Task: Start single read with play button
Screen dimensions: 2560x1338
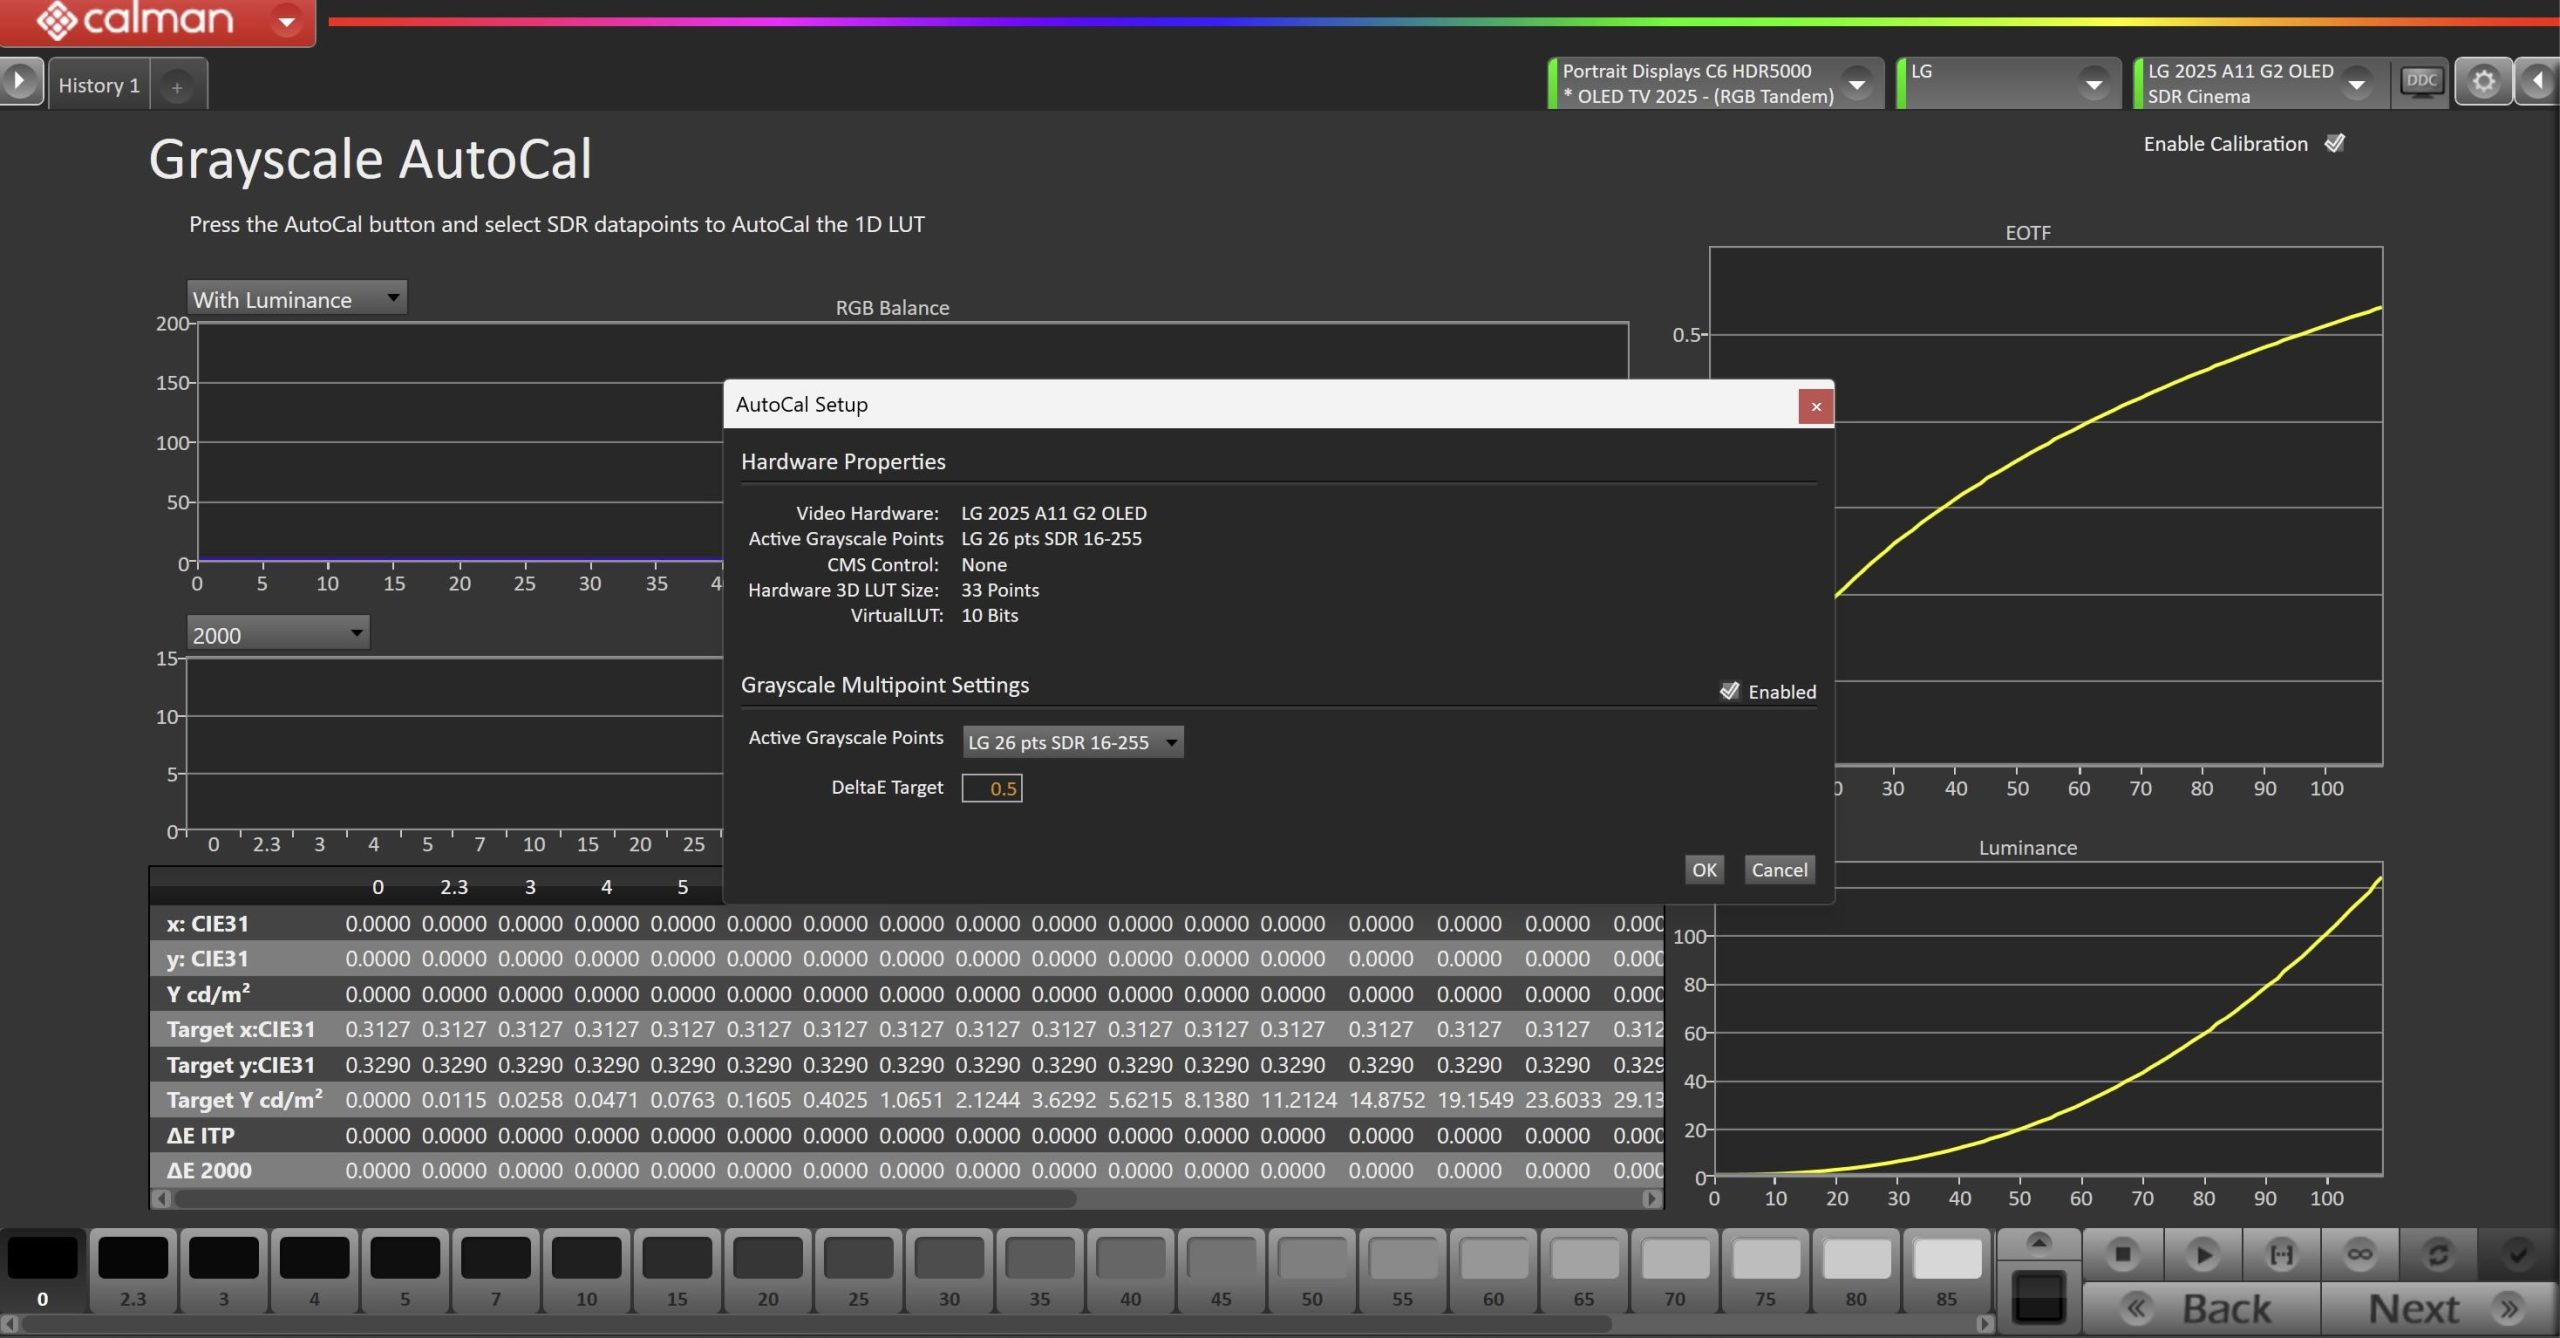Action: click(2201, 1254)
